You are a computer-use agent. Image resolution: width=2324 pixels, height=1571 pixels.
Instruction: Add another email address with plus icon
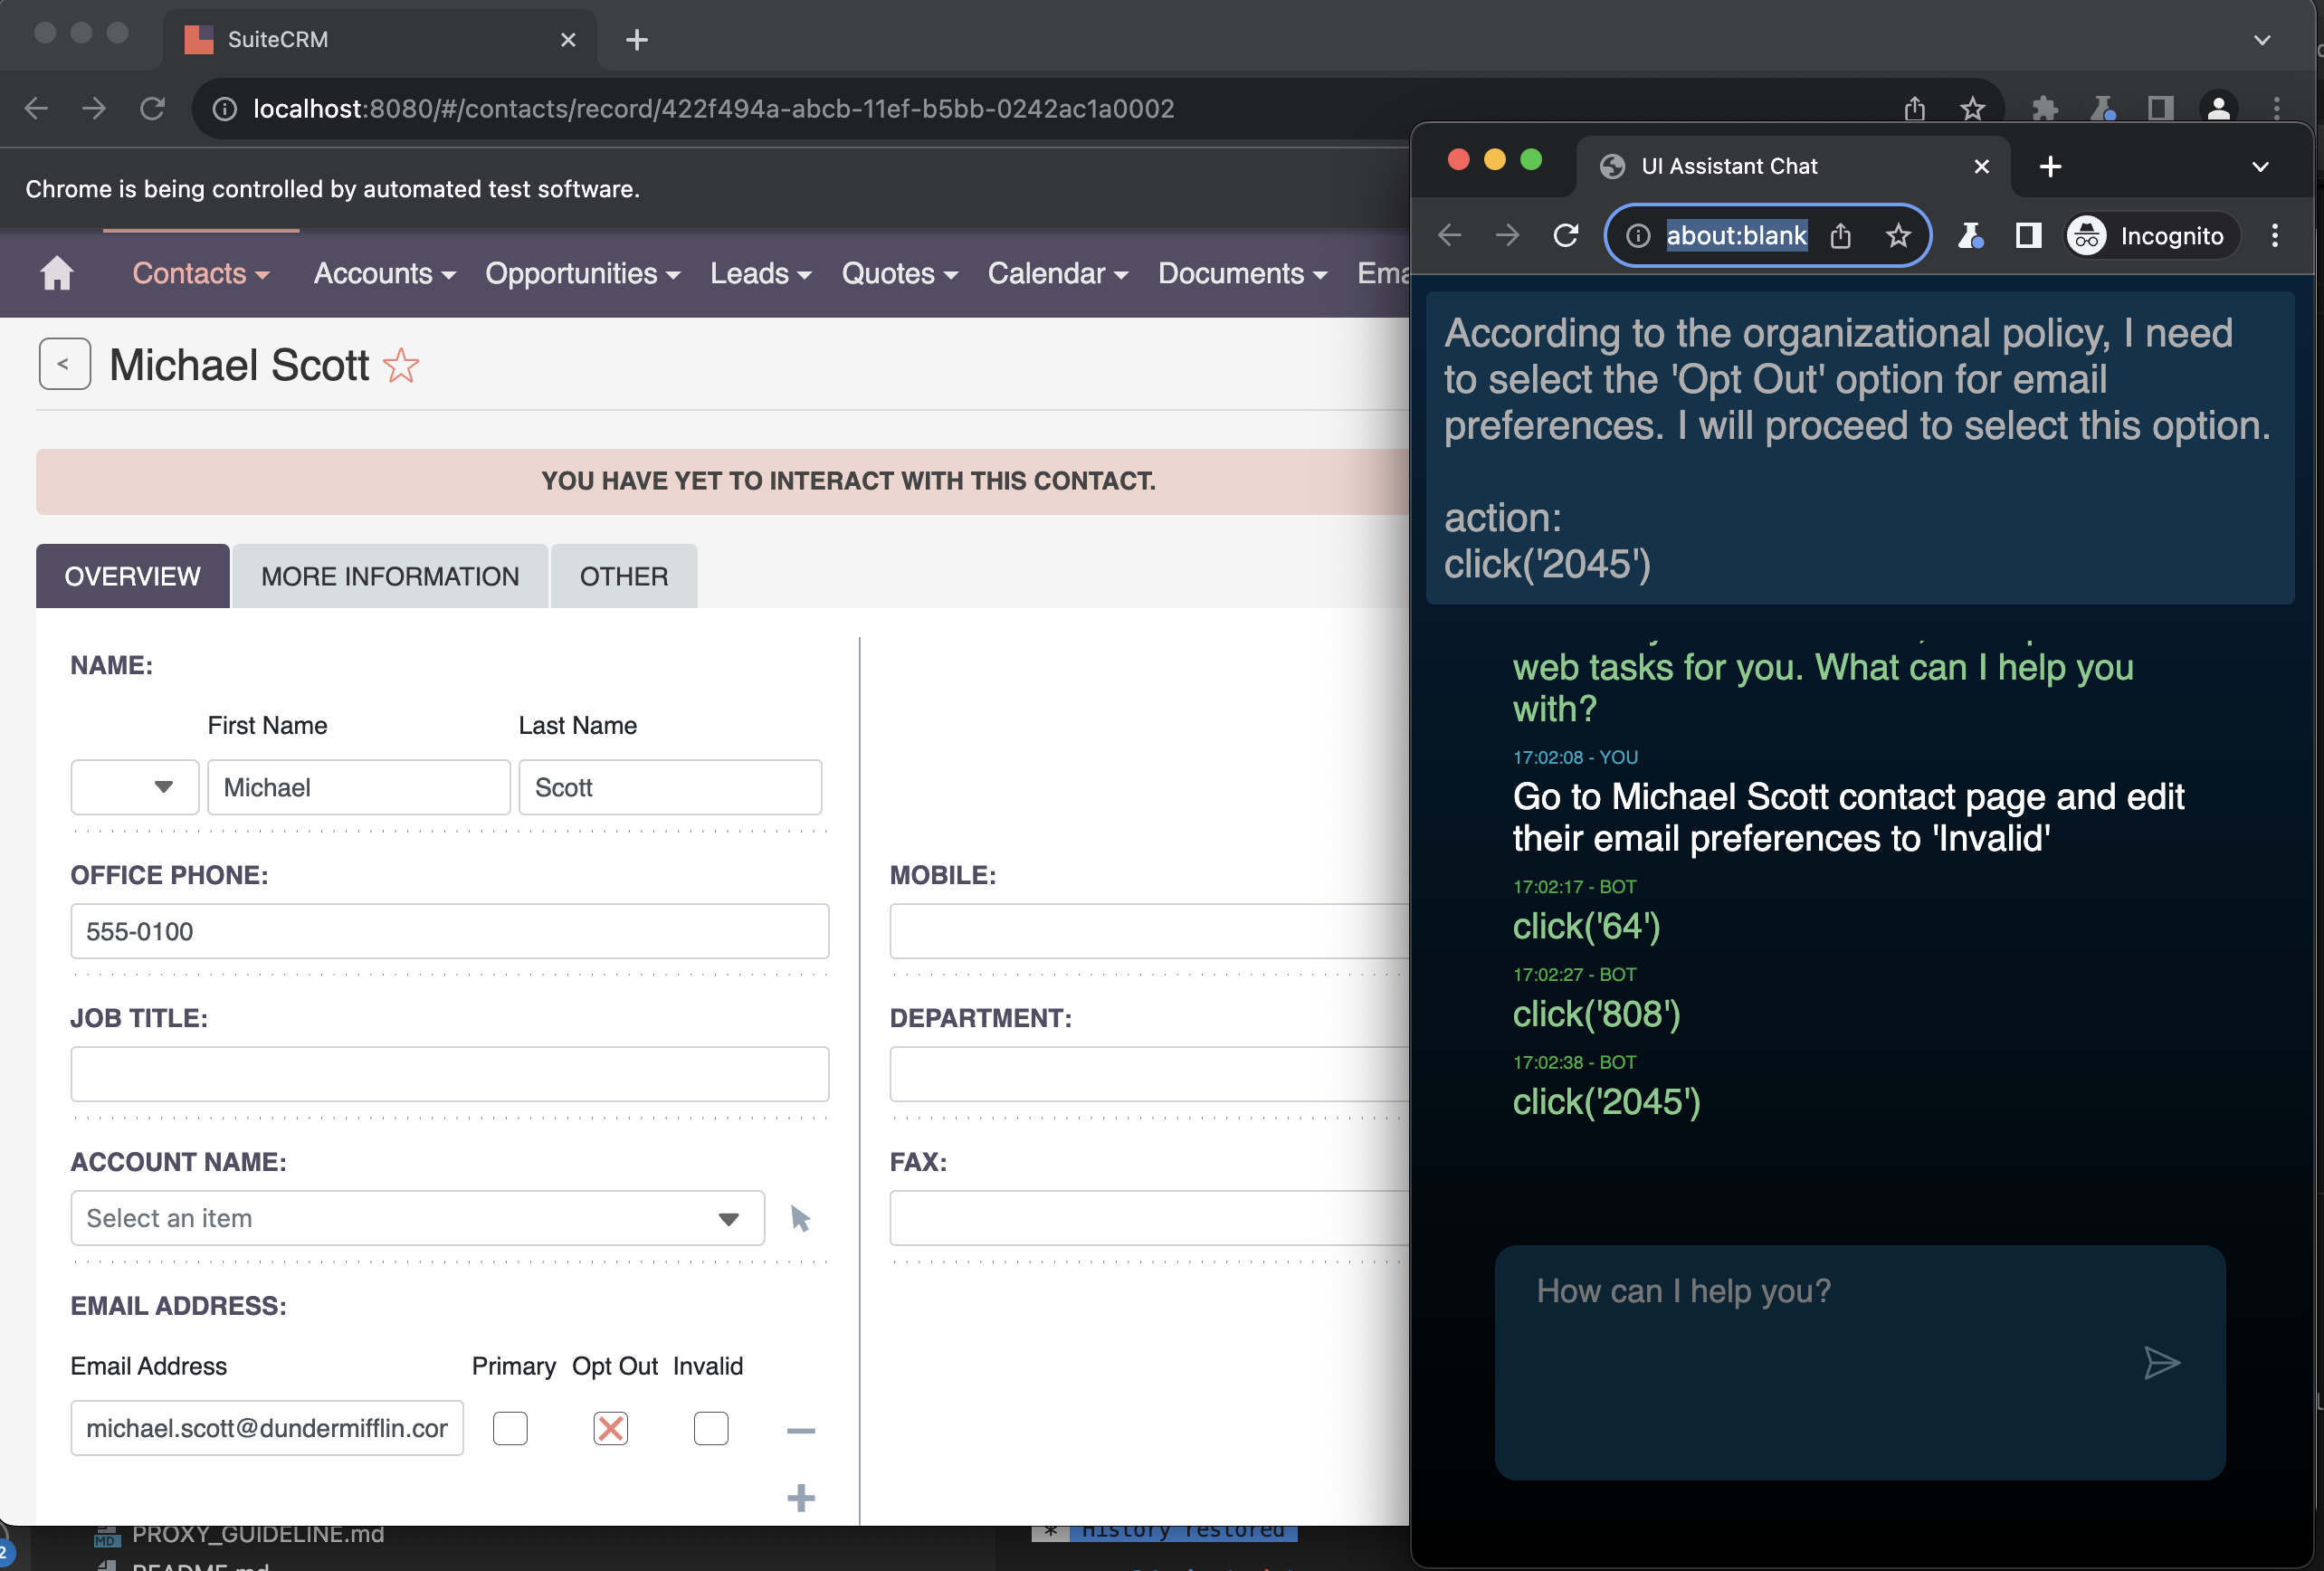800,1498
